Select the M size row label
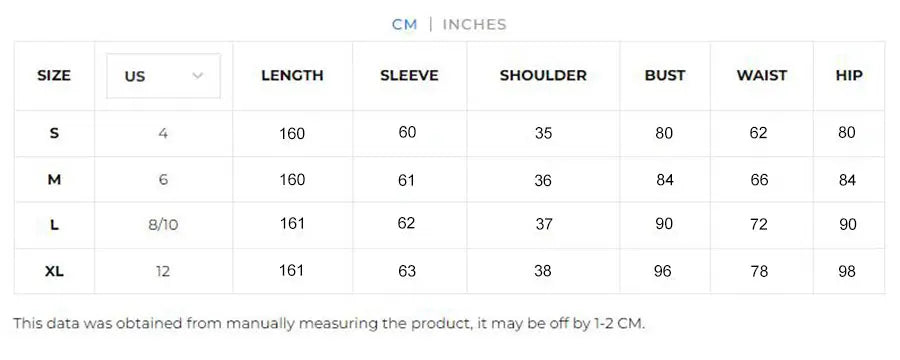The width and height of the screenshot is (900, 360). [54, 180]
